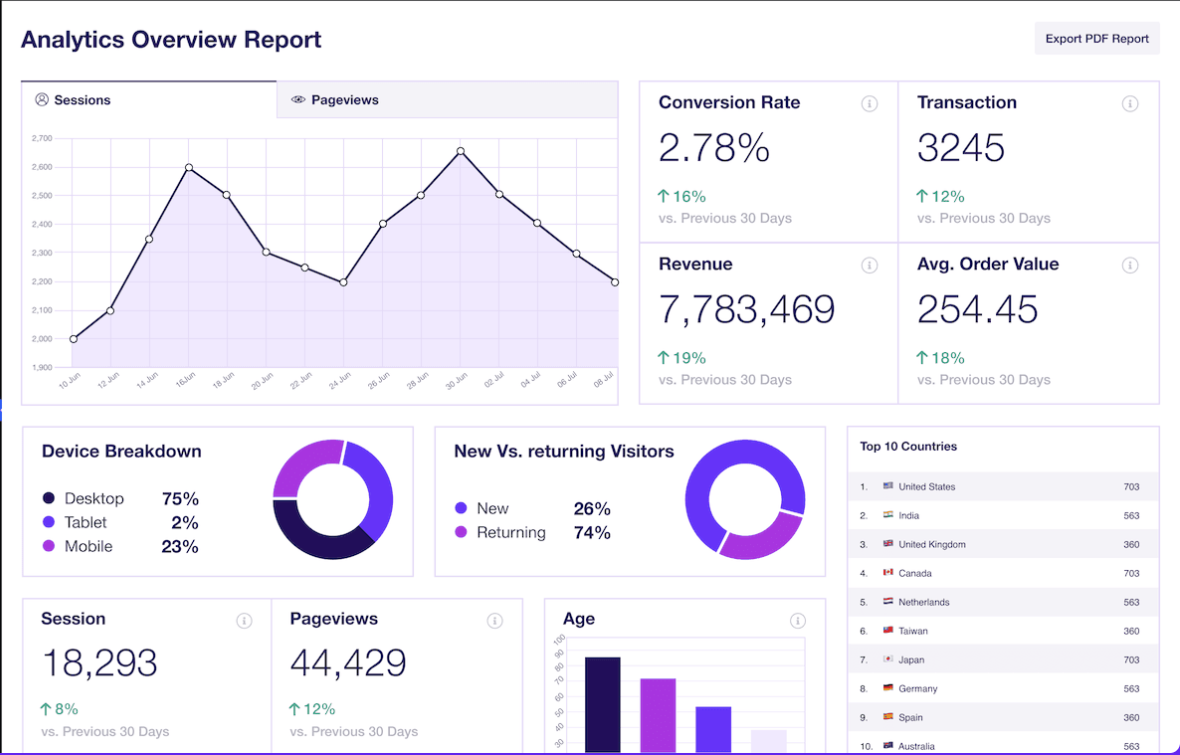The height and width of the screenshot is (755, 1180).
Task: Click the India flag icon
Action: click(x=888, y=515)
